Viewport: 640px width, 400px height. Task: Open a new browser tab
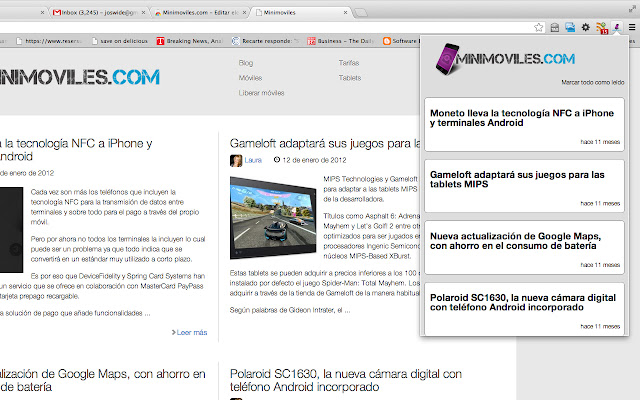coord(361,13)
